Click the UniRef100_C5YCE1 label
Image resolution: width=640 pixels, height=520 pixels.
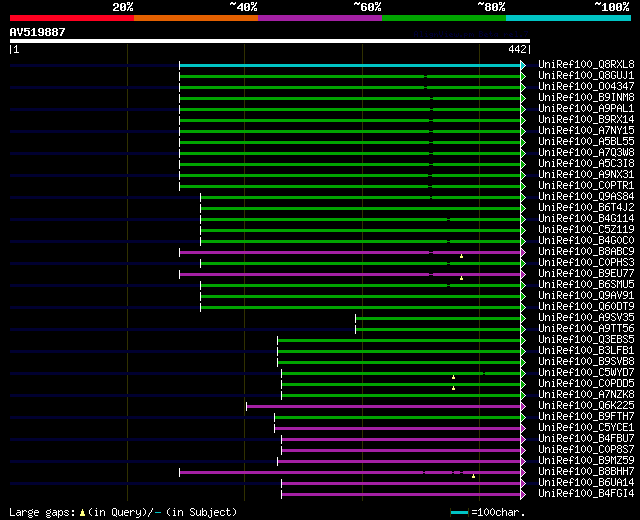click(586, 428)
